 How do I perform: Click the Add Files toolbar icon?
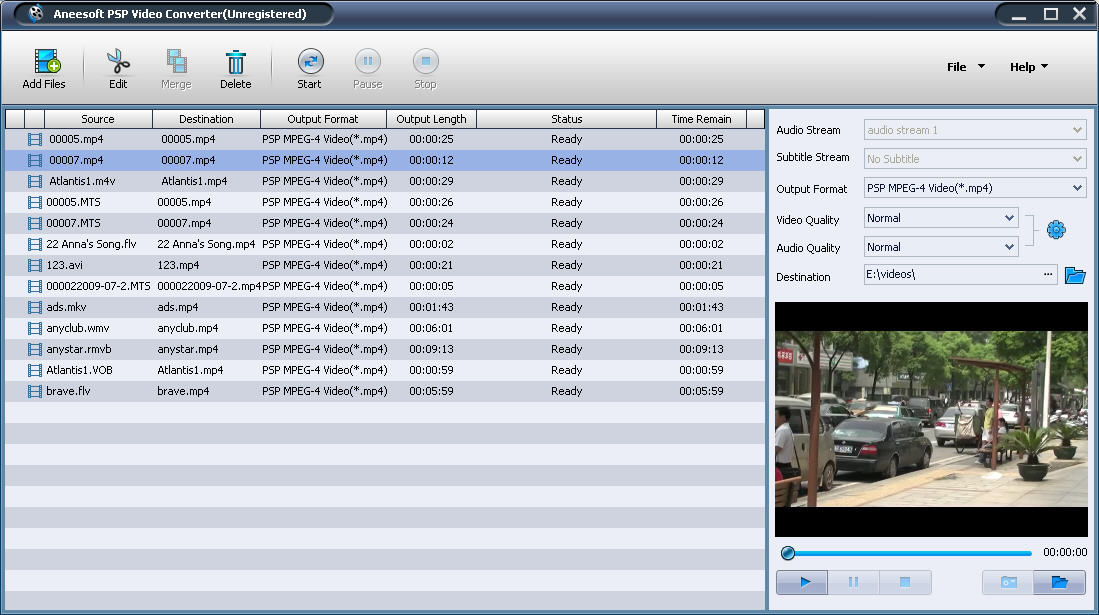pos(46,62)
